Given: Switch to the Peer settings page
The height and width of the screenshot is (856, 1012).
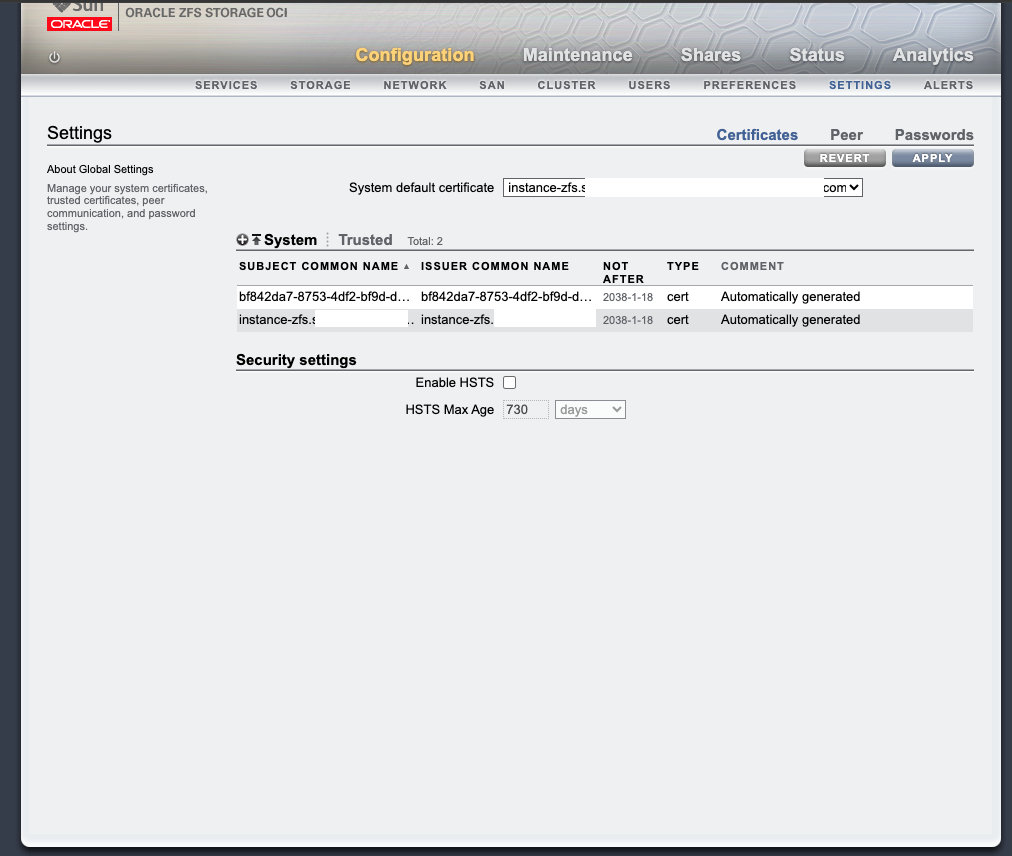Looking at the screenshot, I should click(845, 134).
